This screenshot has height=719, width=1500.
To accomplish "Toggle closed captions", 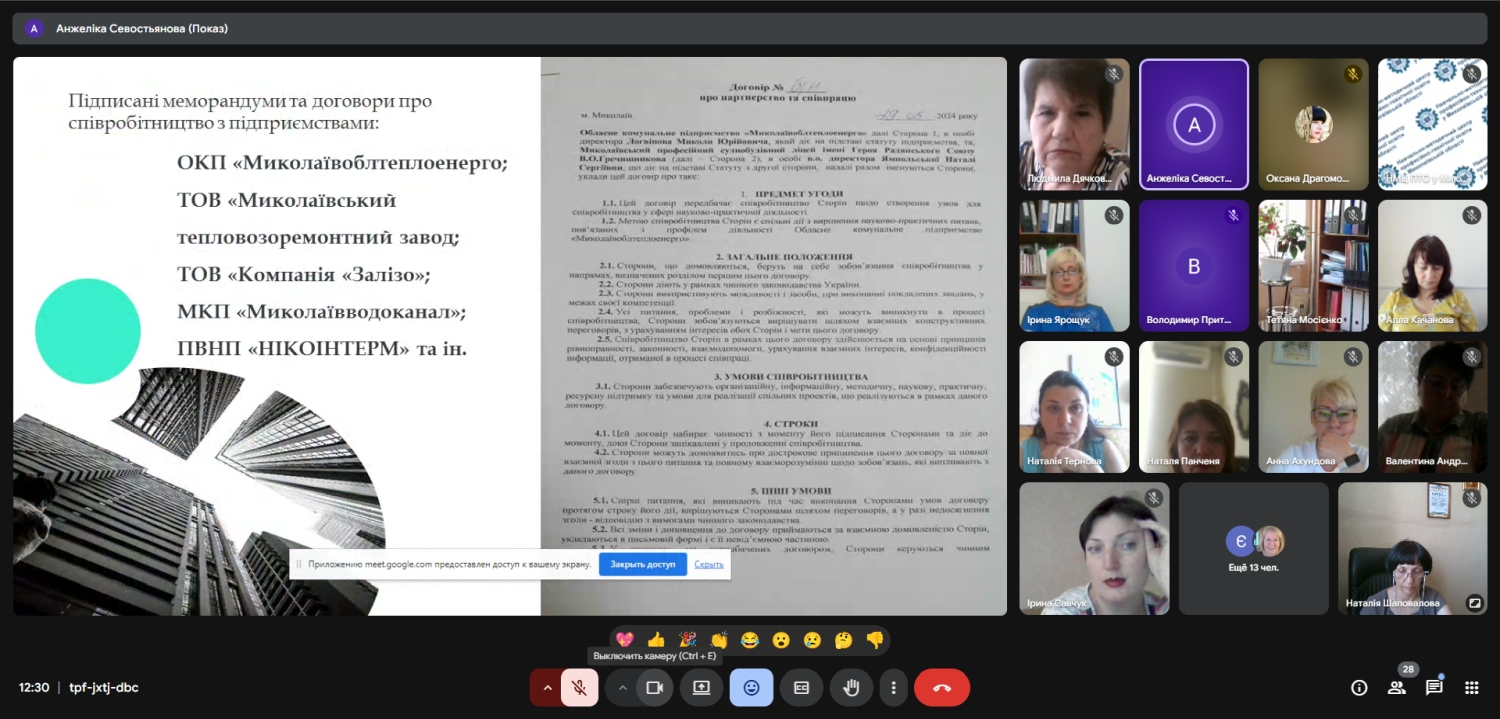I will [x=801, y=687].
